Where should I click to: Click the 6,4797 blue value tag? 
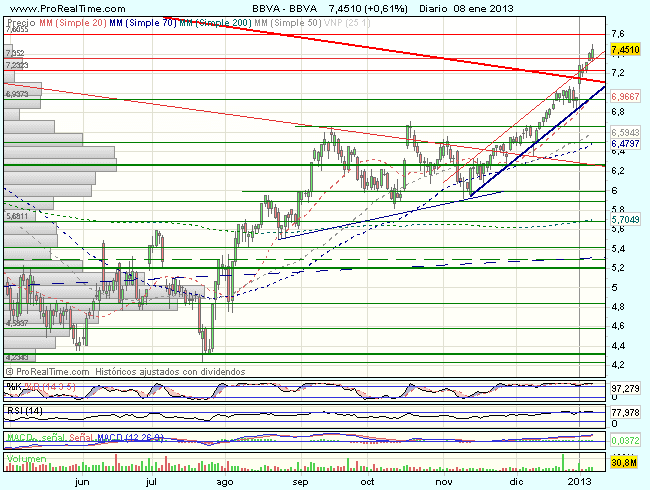625,144
